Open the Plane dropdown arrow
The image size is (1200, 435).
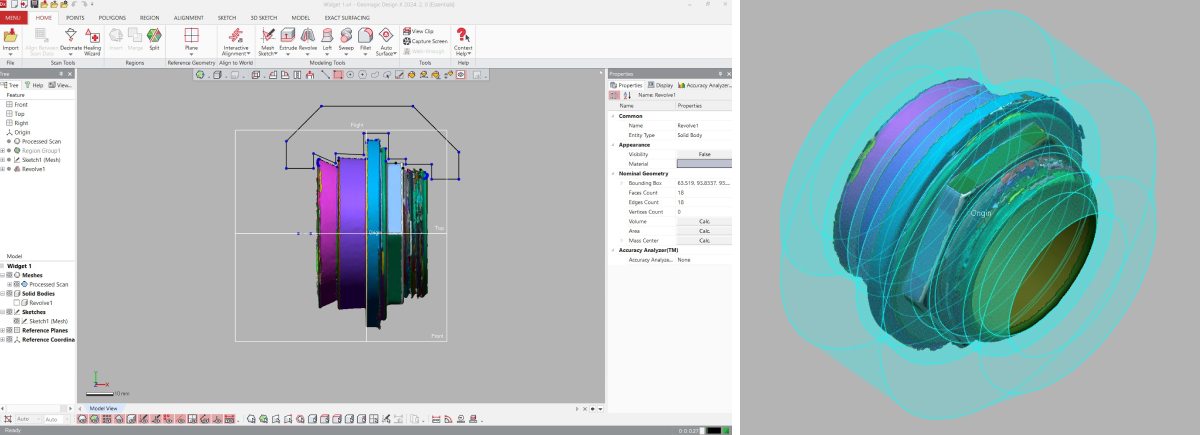click(191, 53)
